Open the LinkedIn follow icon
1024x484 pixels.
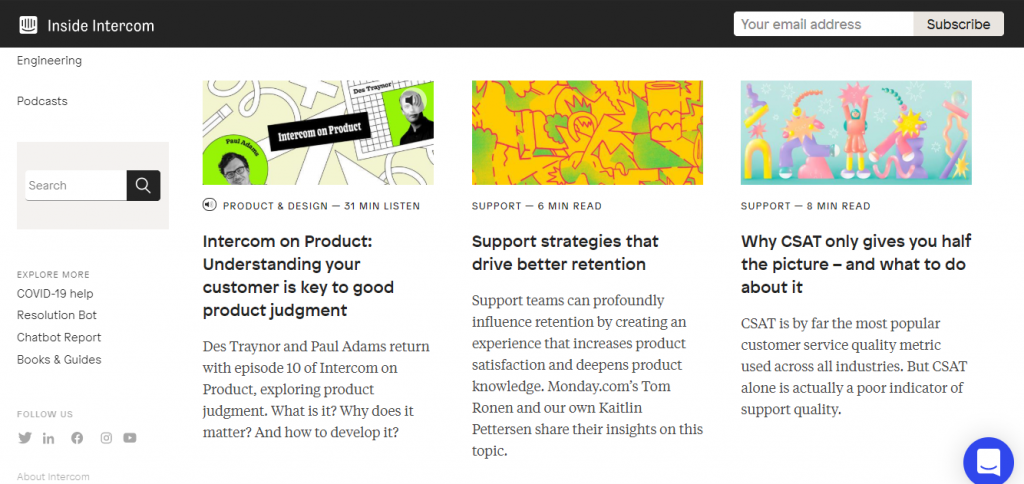click(49, 438)
